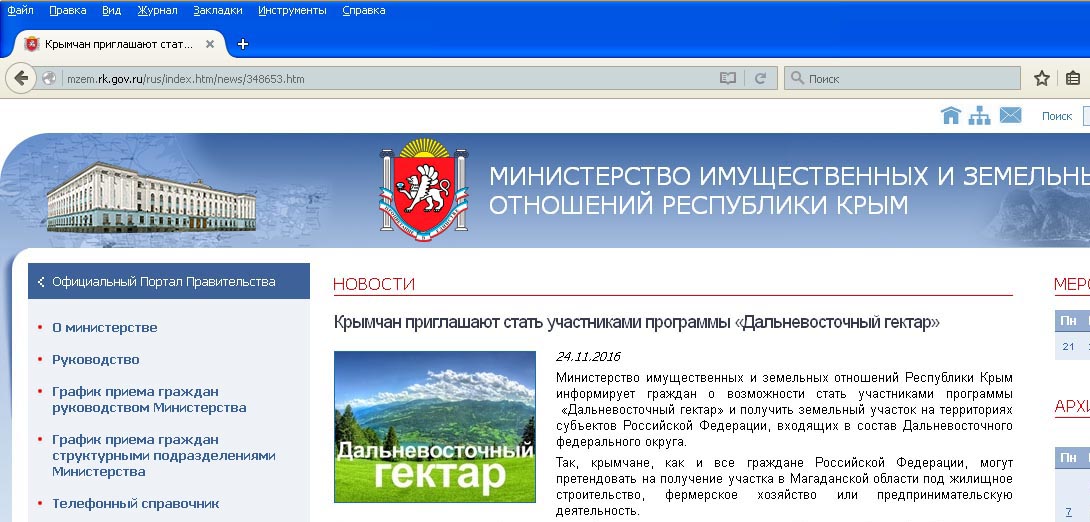Click calendar day 21 on the right
Screen dimensions: 1090x522
1068,346
